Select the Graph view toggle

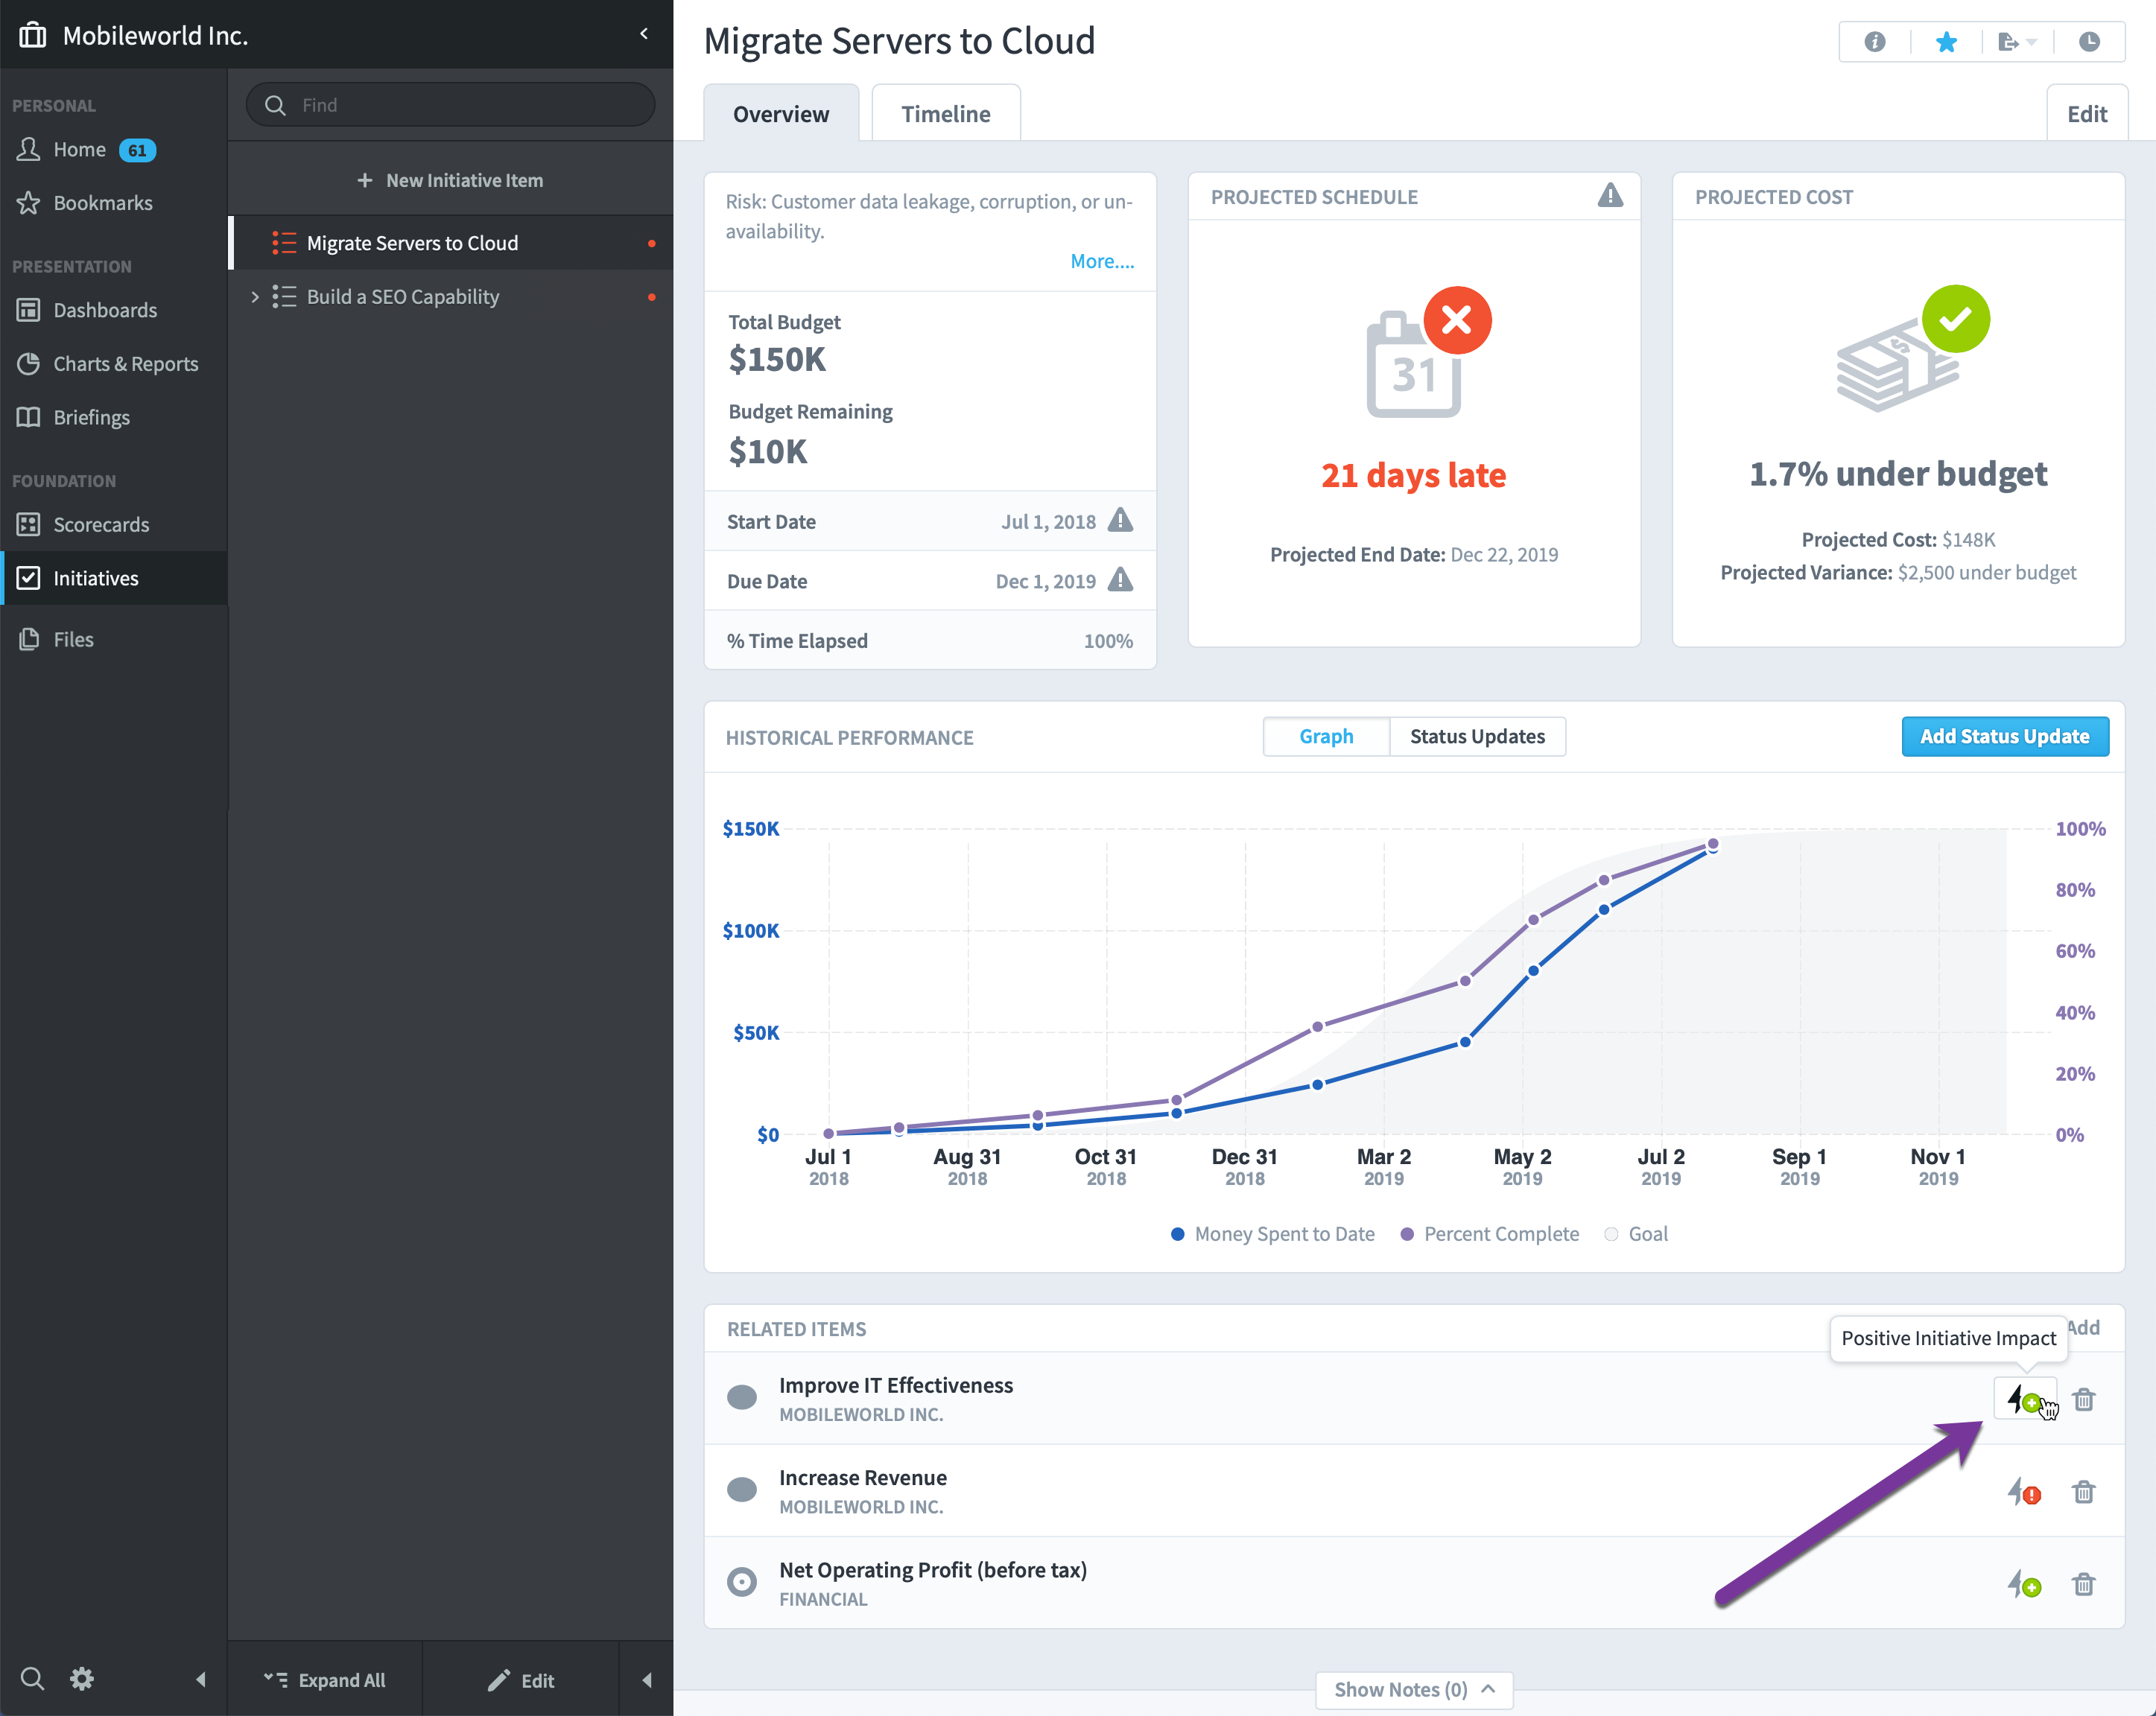coord(1326,736)
